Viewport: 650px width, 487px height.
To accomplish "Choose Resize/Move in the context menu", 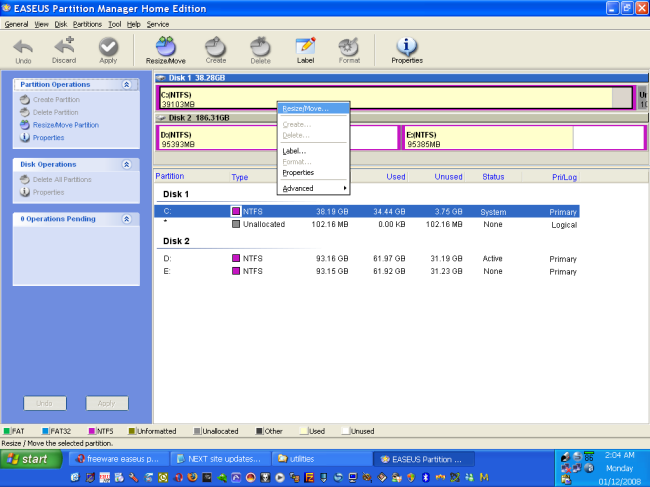I will [x=313, y=109].
